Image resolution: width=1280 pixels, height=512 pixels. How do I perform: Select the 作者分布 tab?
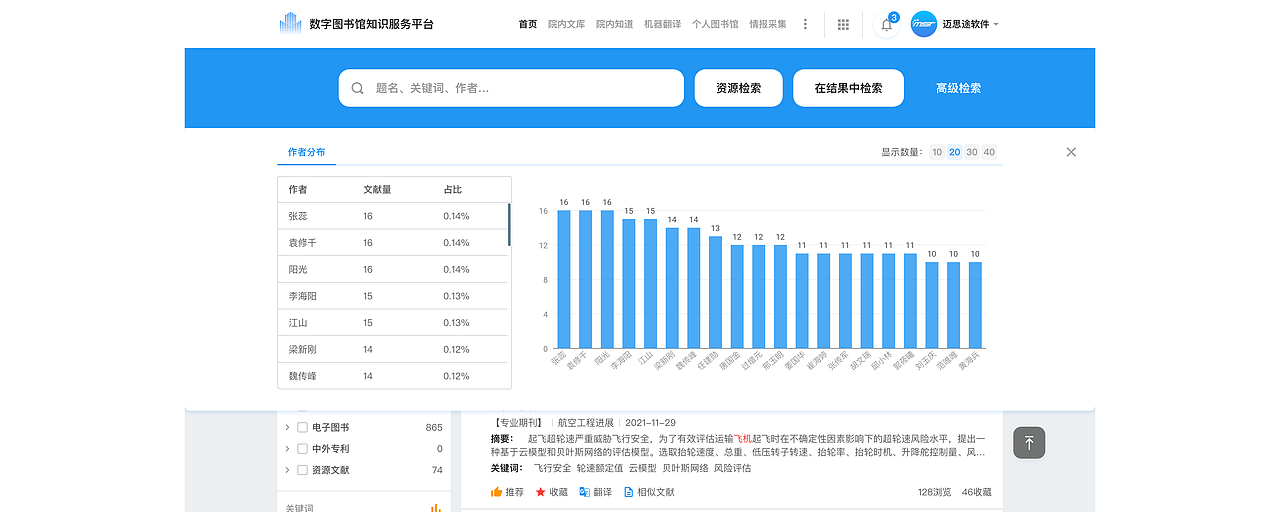point(307,152)
